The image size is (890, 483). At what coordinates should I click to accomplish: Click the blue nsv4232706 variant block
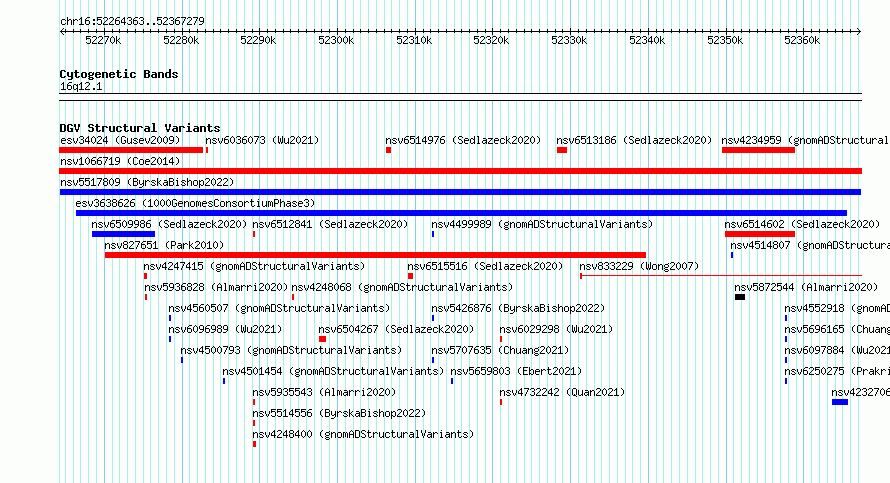click(x=840, y=402)
